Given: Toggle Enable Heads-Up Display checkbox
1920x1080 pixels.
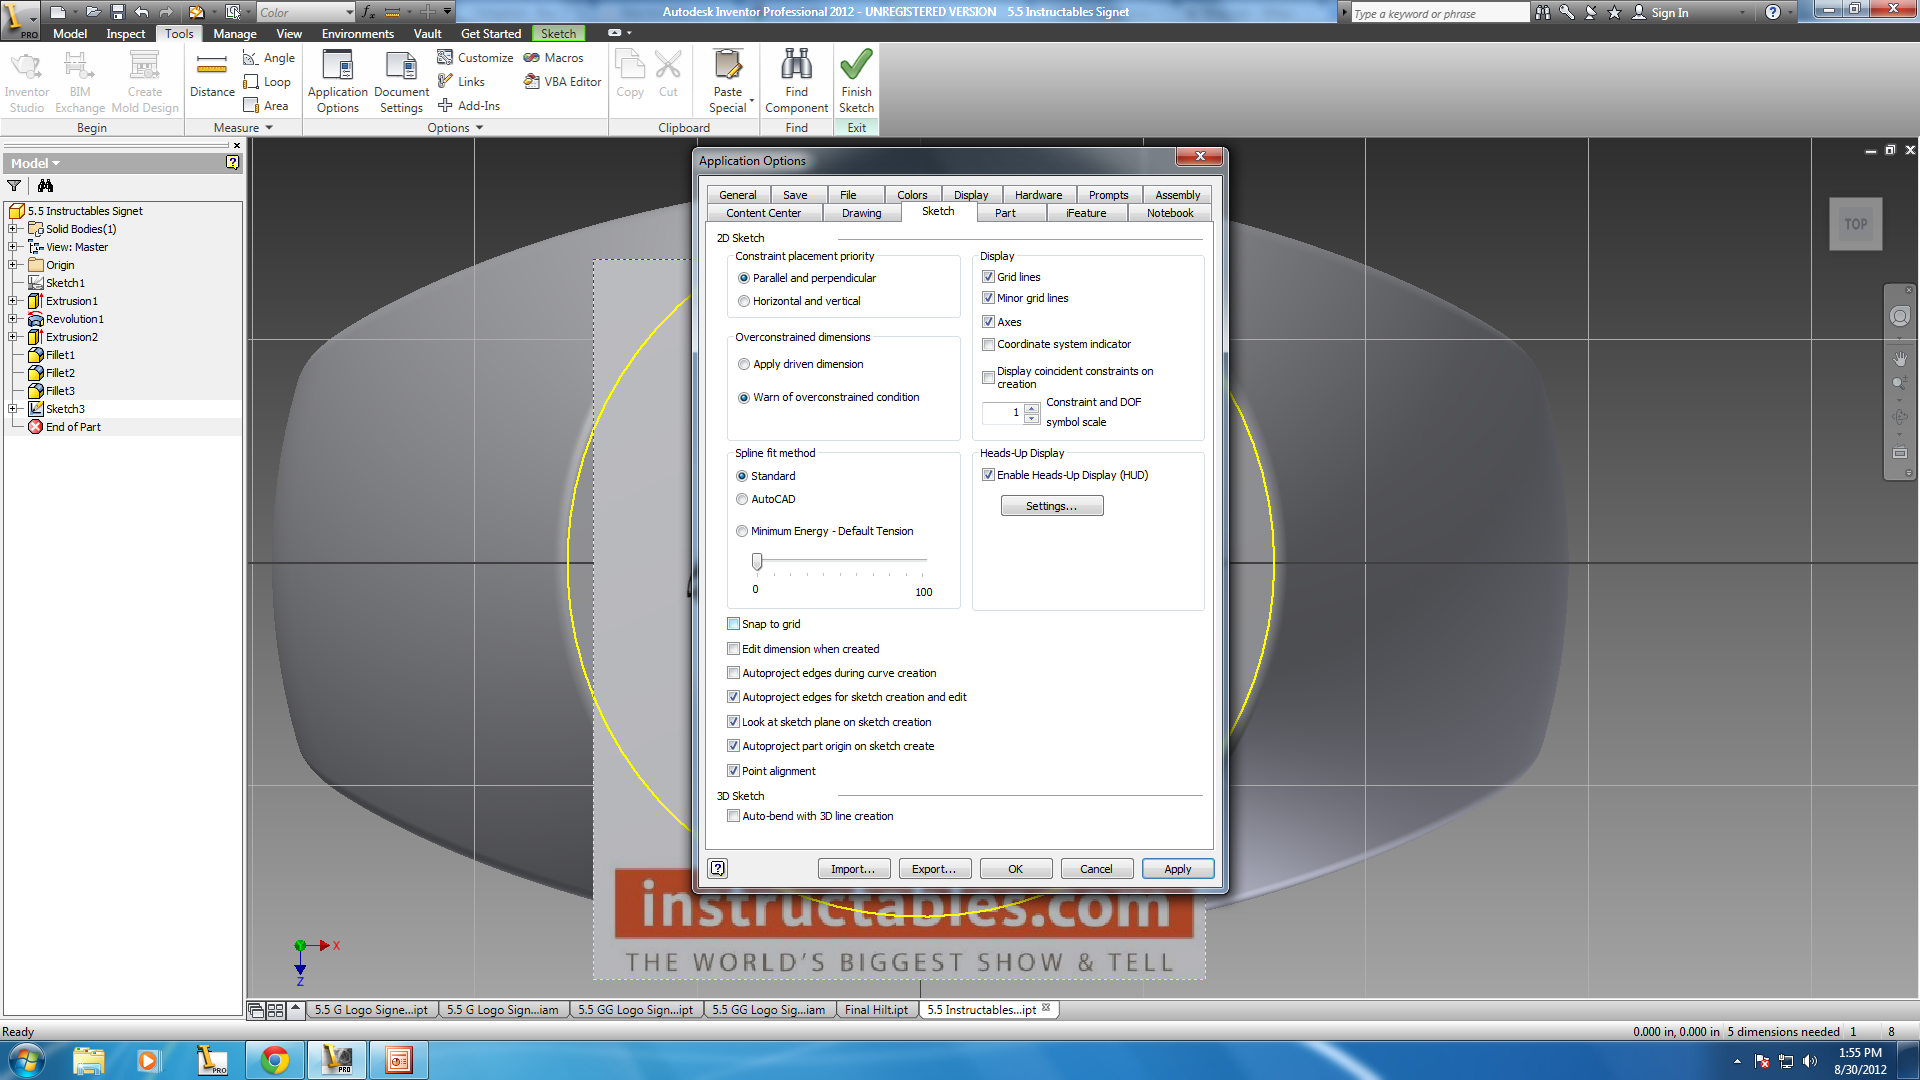Looking at the screenshot, I should pos(988,475).
